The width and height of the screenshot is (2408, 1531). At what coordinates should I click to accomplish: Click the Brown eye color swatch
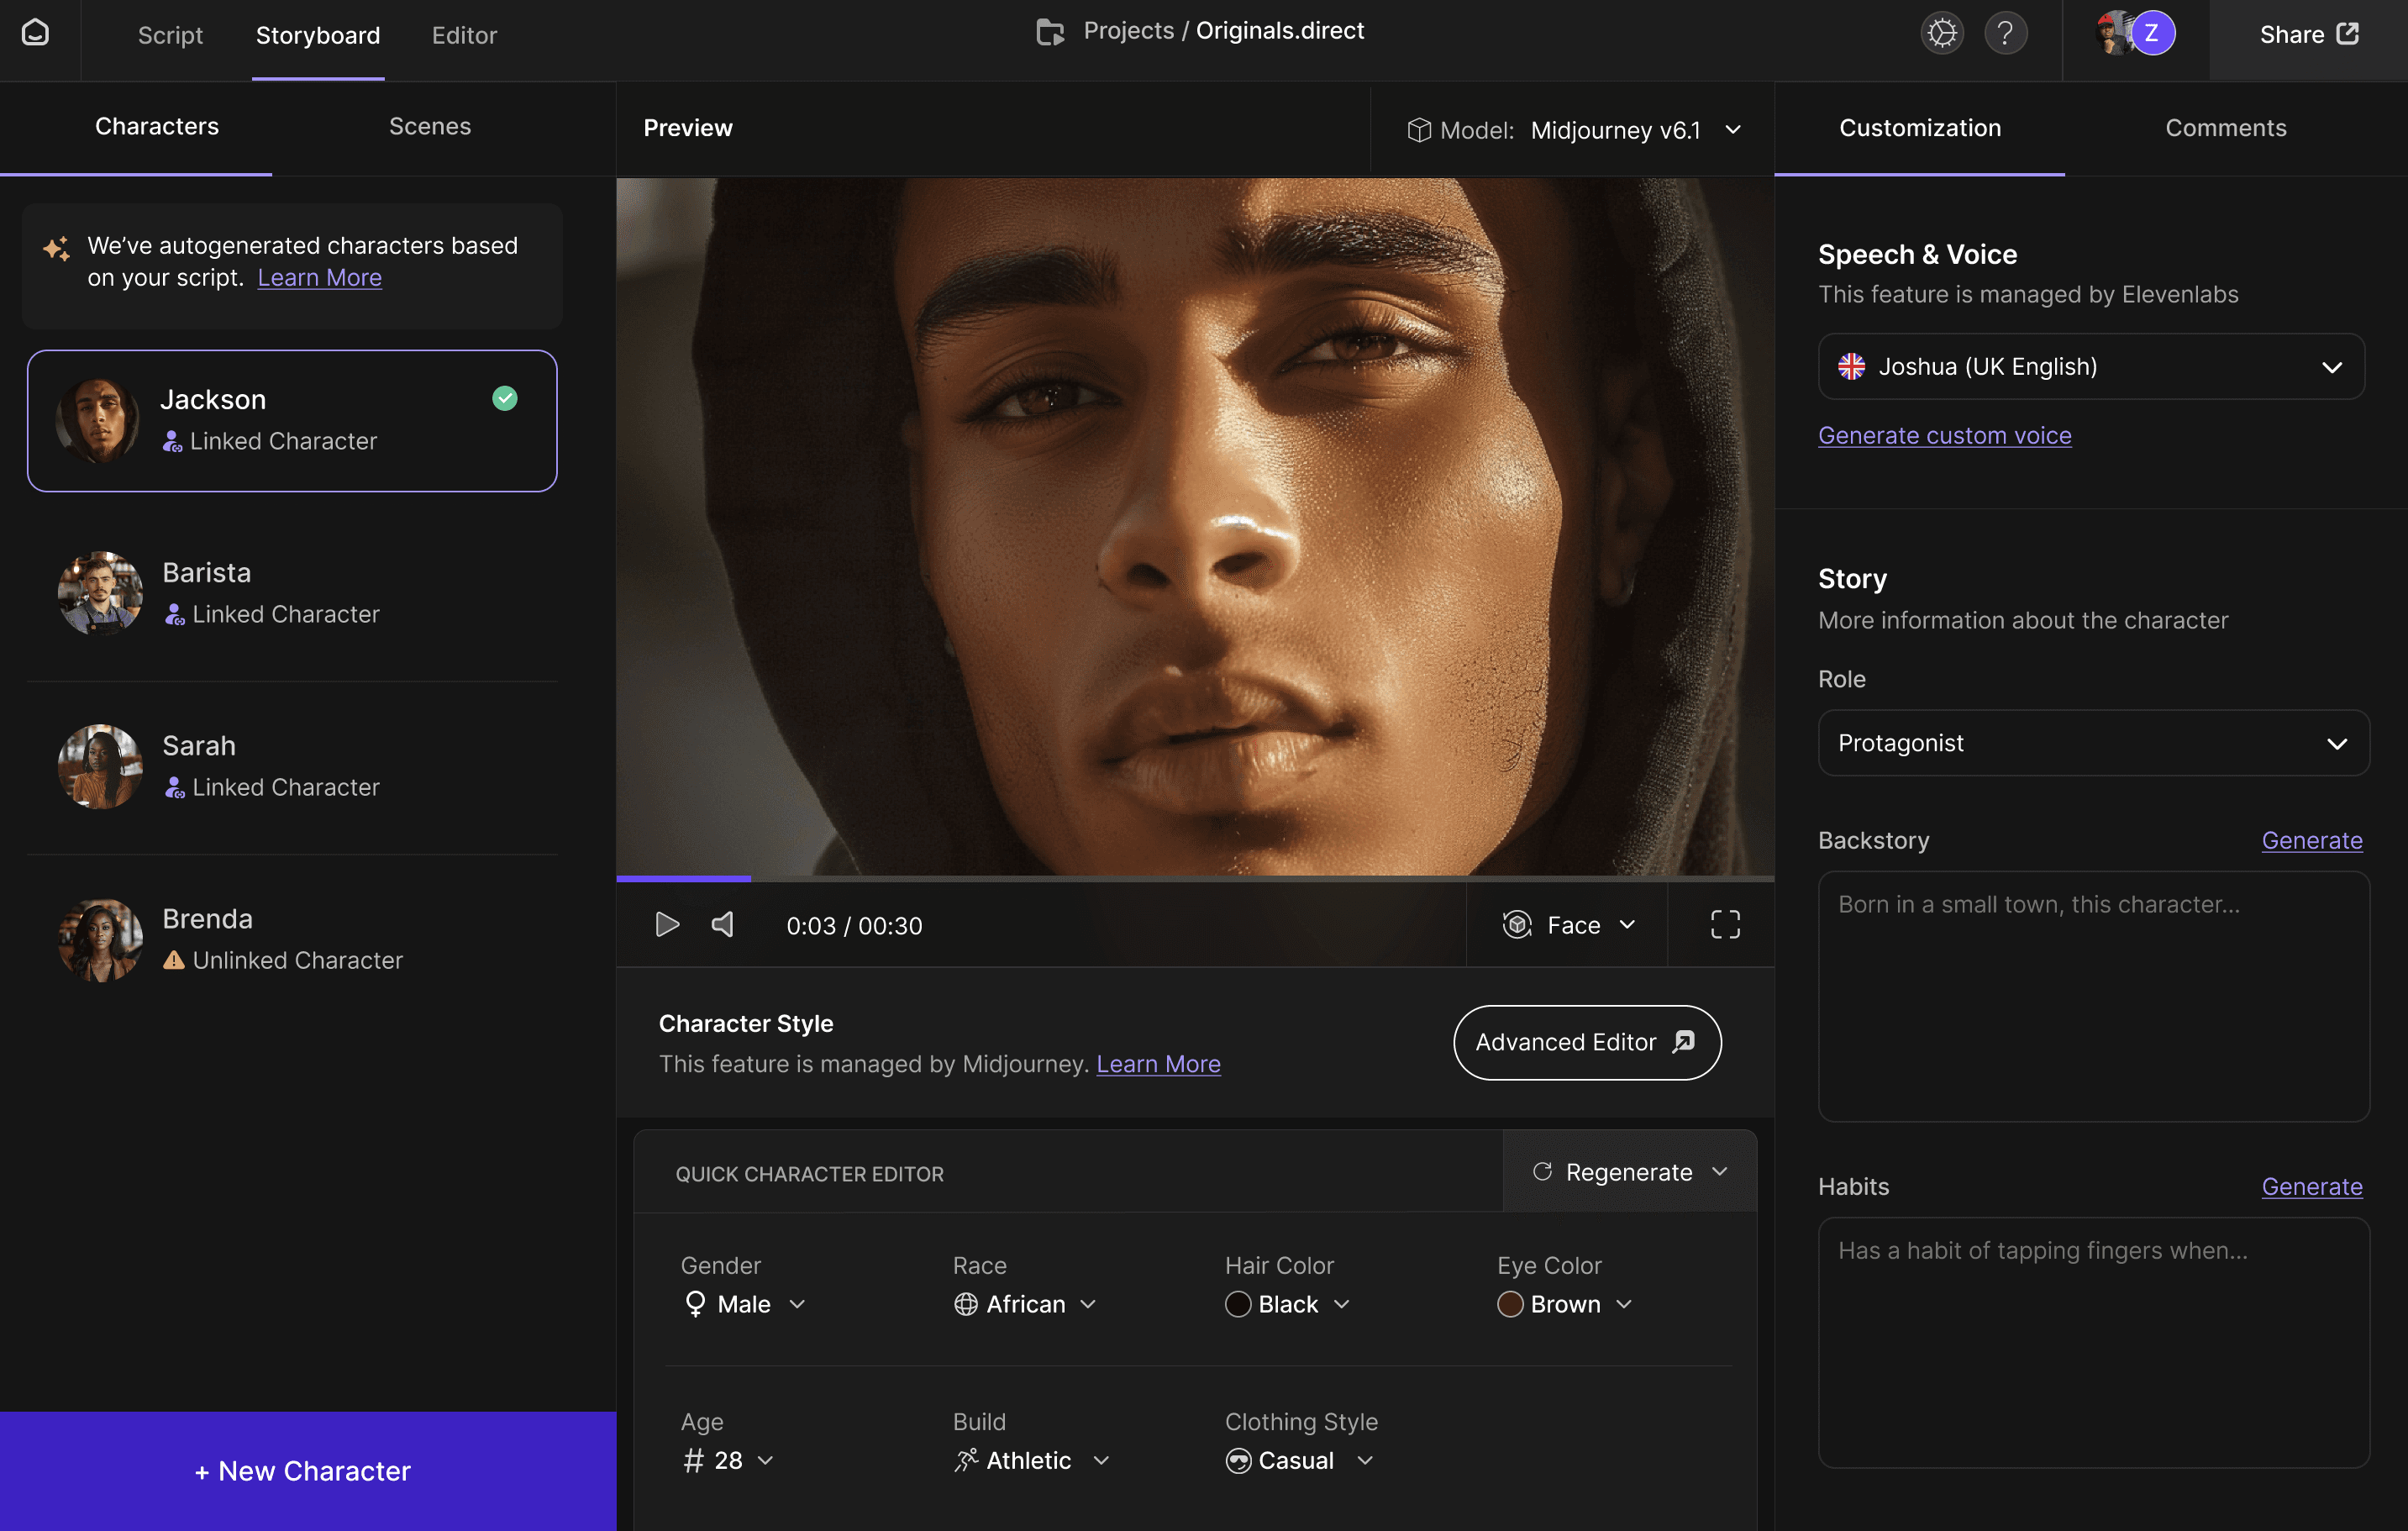click(1509, 1304)
